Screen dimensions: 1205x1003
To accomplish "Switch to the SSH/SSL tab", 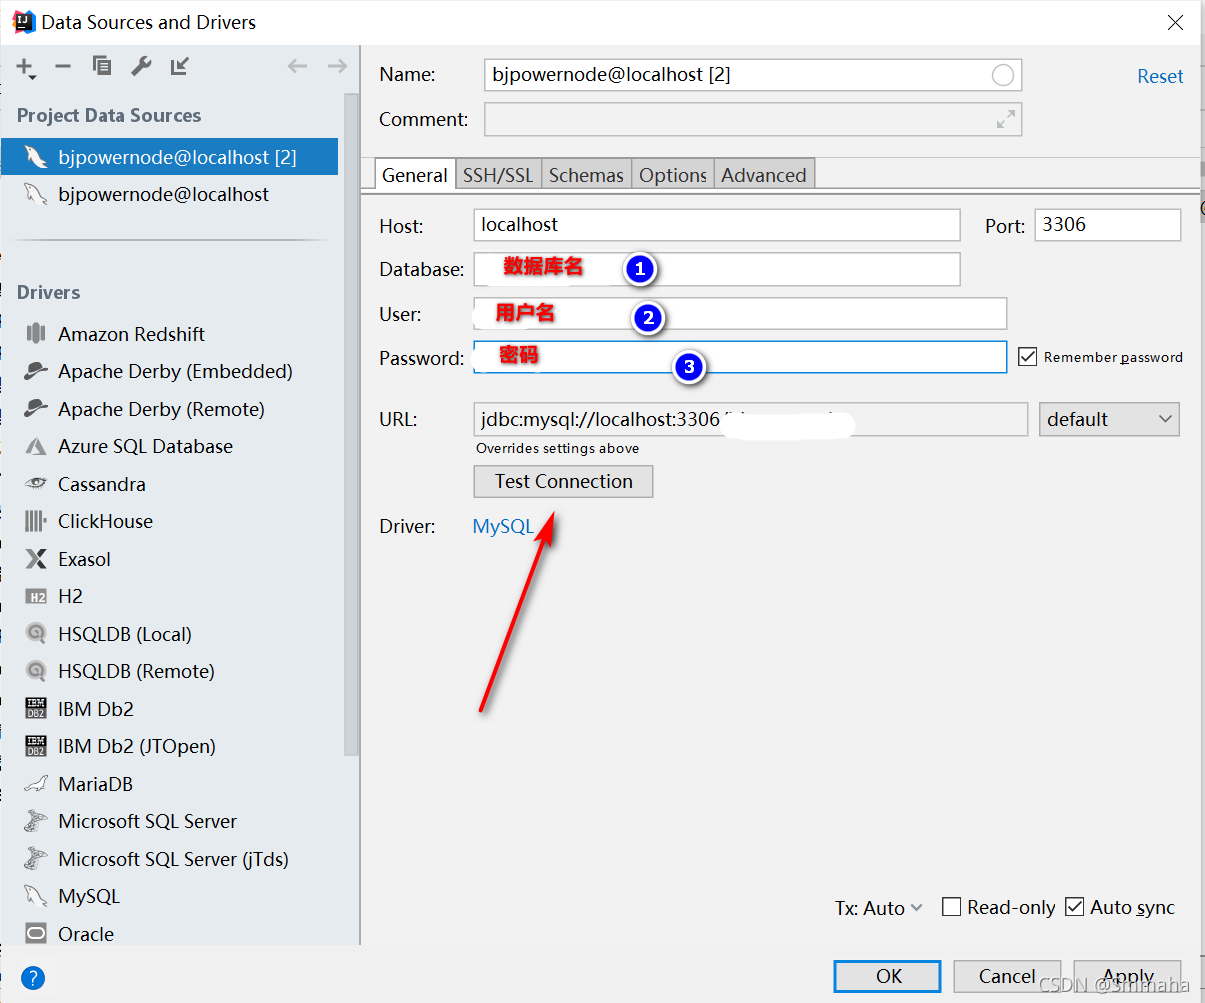I will pos(498,175).
